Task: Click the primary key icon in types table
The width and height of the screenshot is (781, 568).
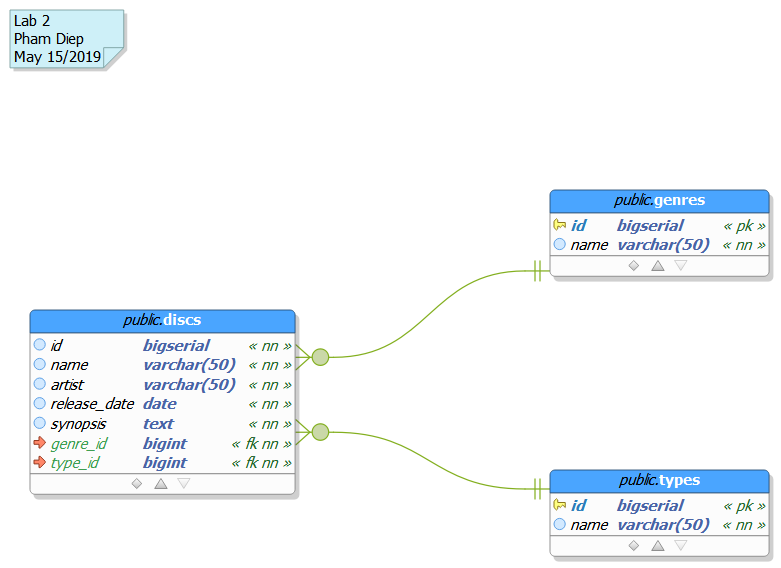Action: pos(560,506)
